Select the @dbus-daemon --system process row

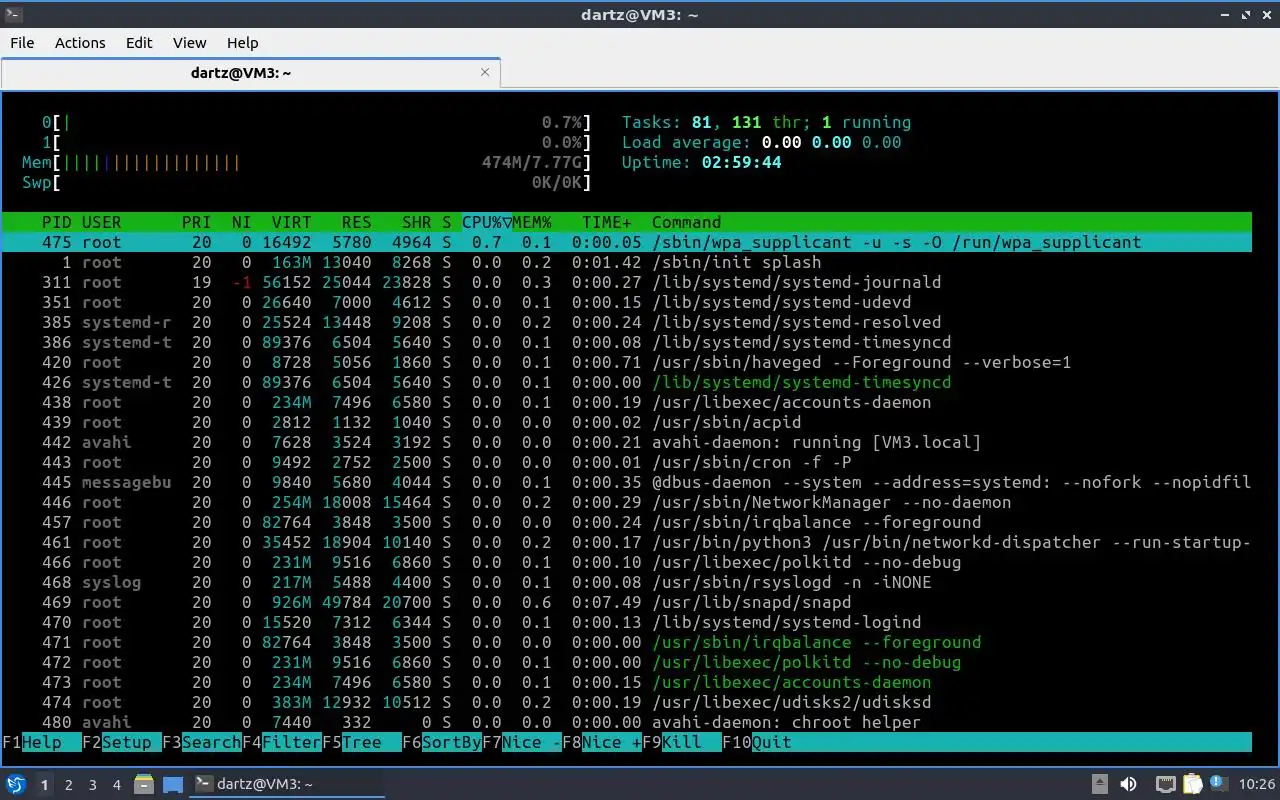coord(626,482)
